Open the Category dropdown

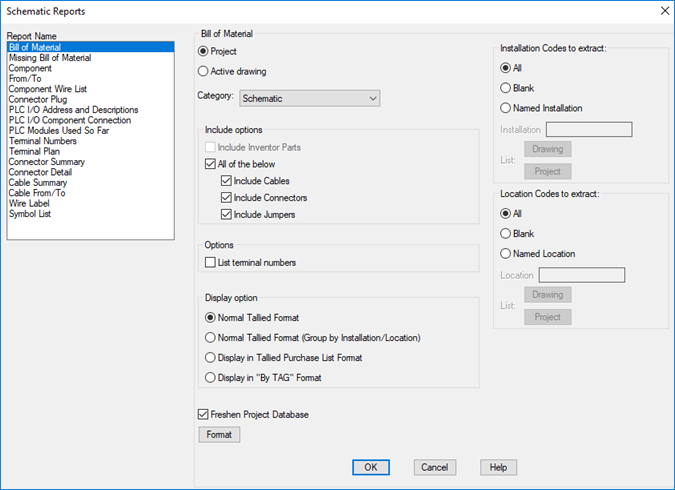click(x=310, y=98)
